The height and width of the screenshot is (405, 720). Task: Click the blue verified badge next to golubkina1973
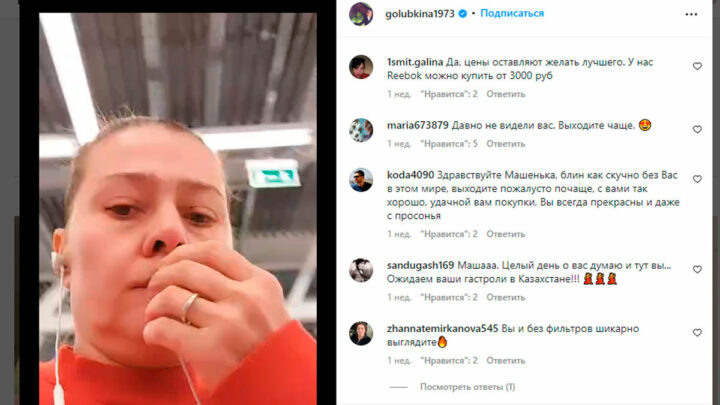coord(462,14)
